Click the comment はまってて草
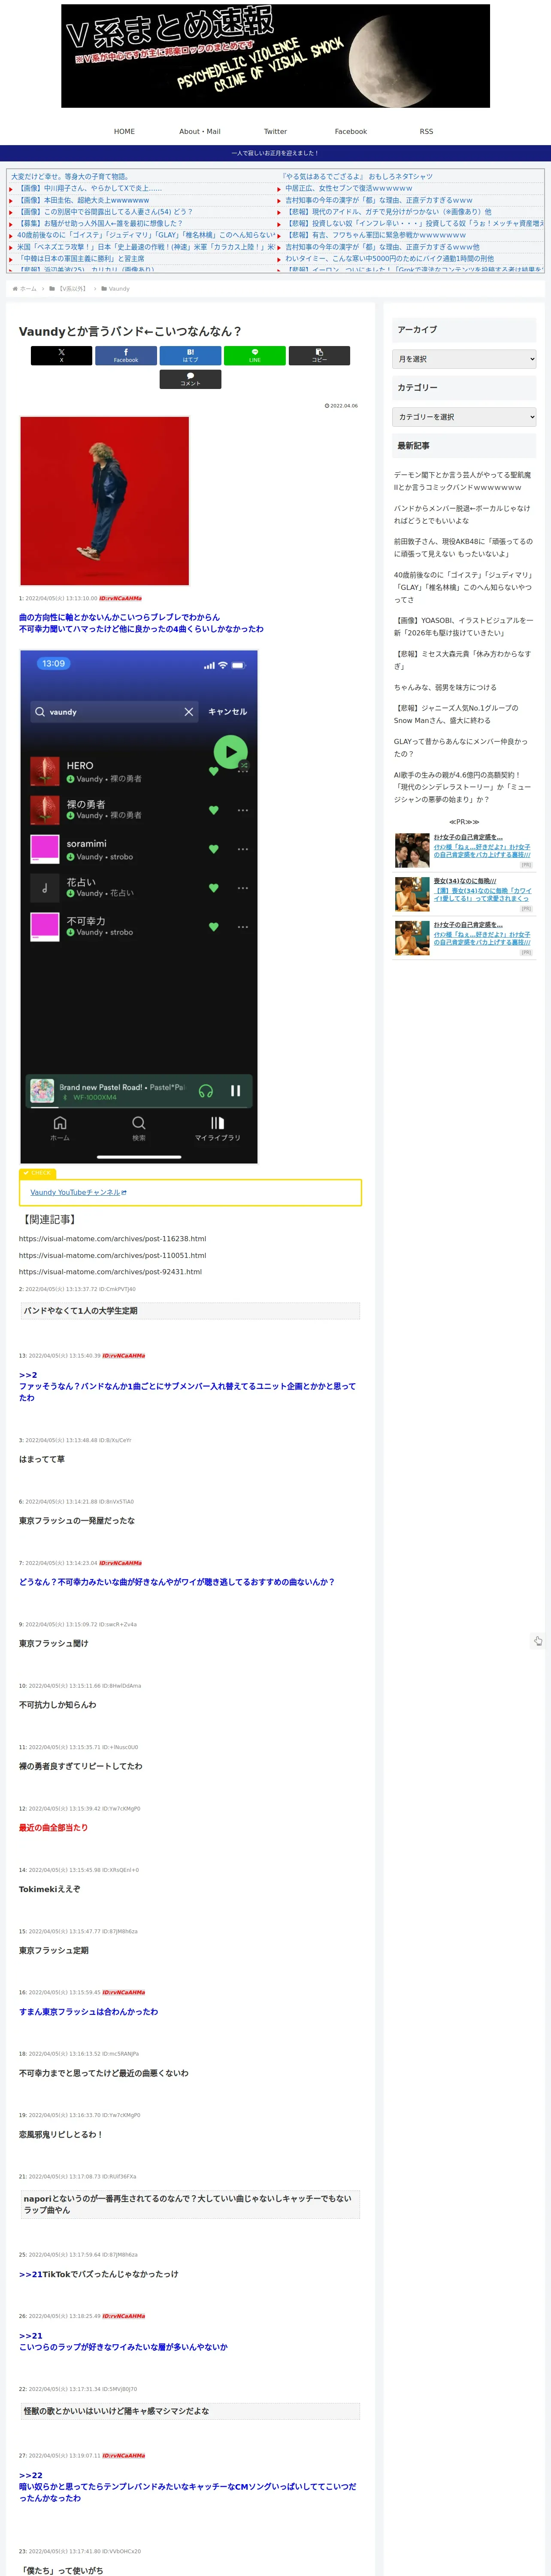The image size is (551, 2576). coord(41,1459)
